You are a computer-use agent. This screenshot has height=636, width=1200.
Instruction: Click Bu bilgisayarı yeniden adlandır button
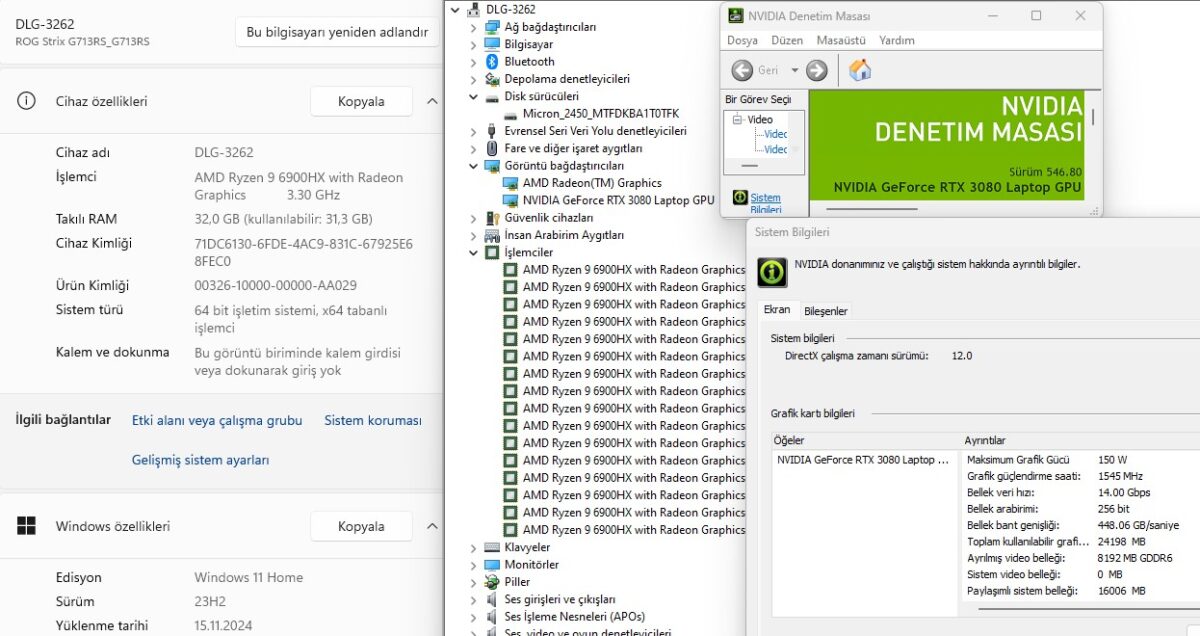(337, 32)
